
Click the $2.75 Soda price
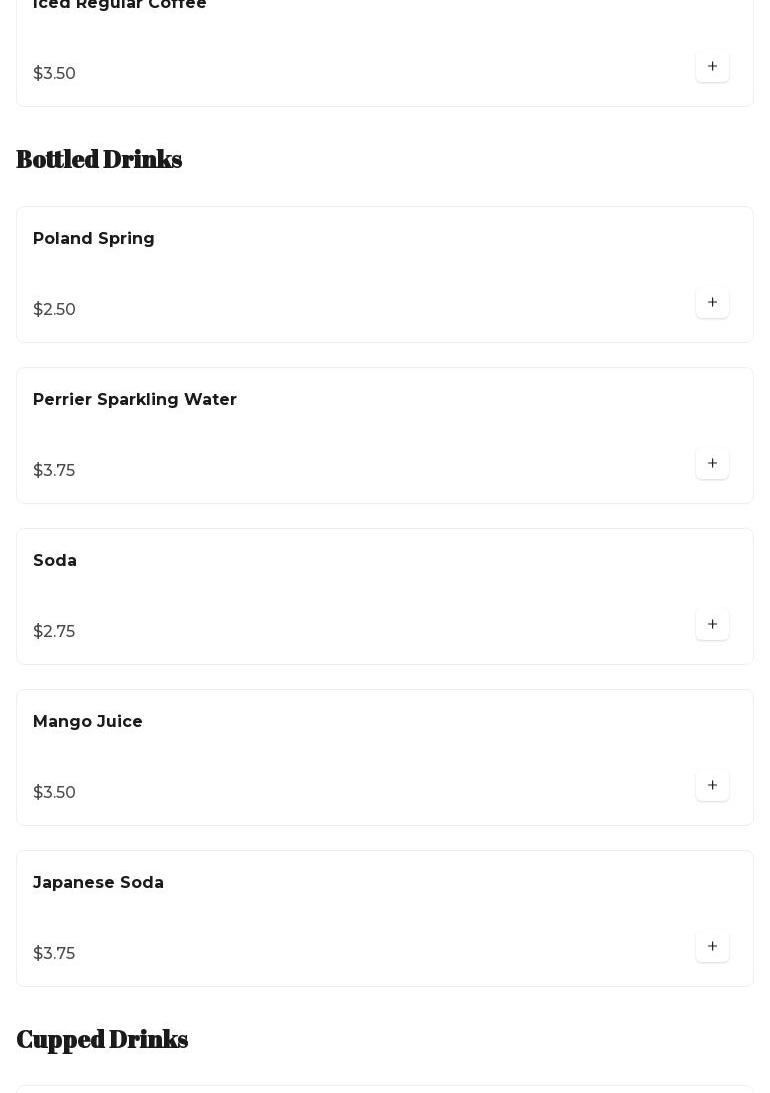54,632
